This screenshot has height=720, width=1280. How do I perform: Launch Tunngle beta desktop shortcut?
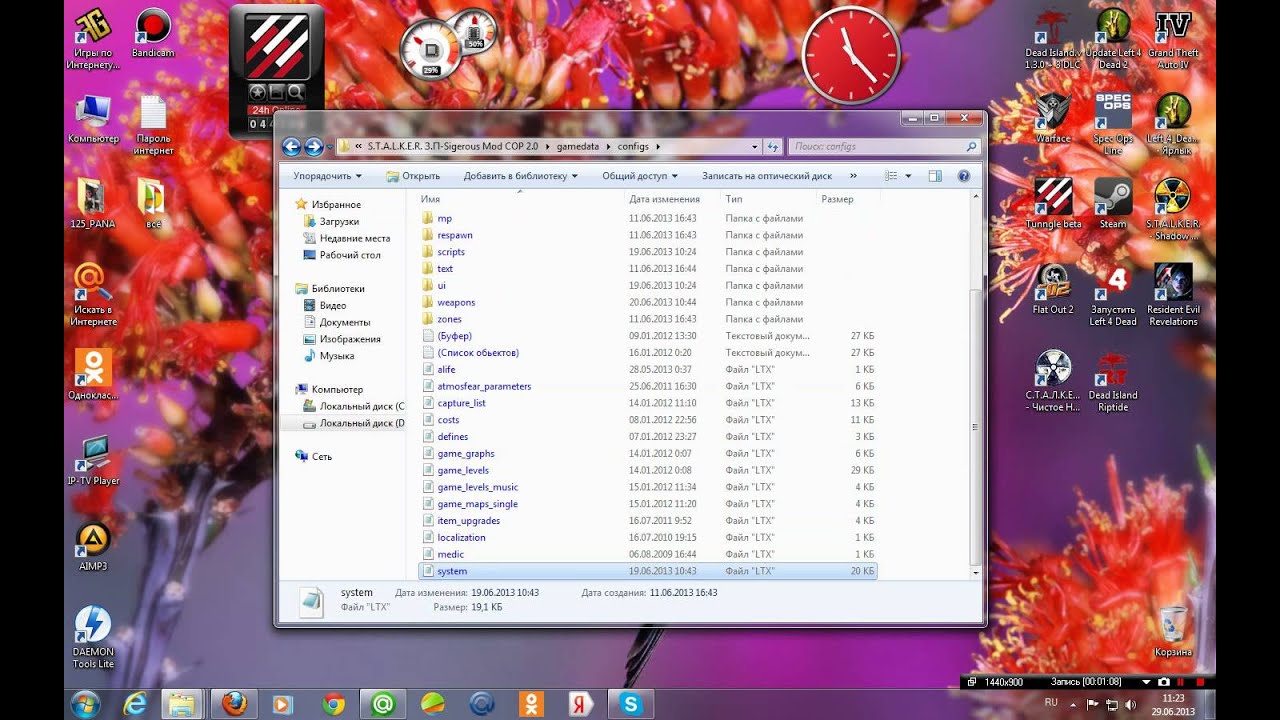[1053, 203]
